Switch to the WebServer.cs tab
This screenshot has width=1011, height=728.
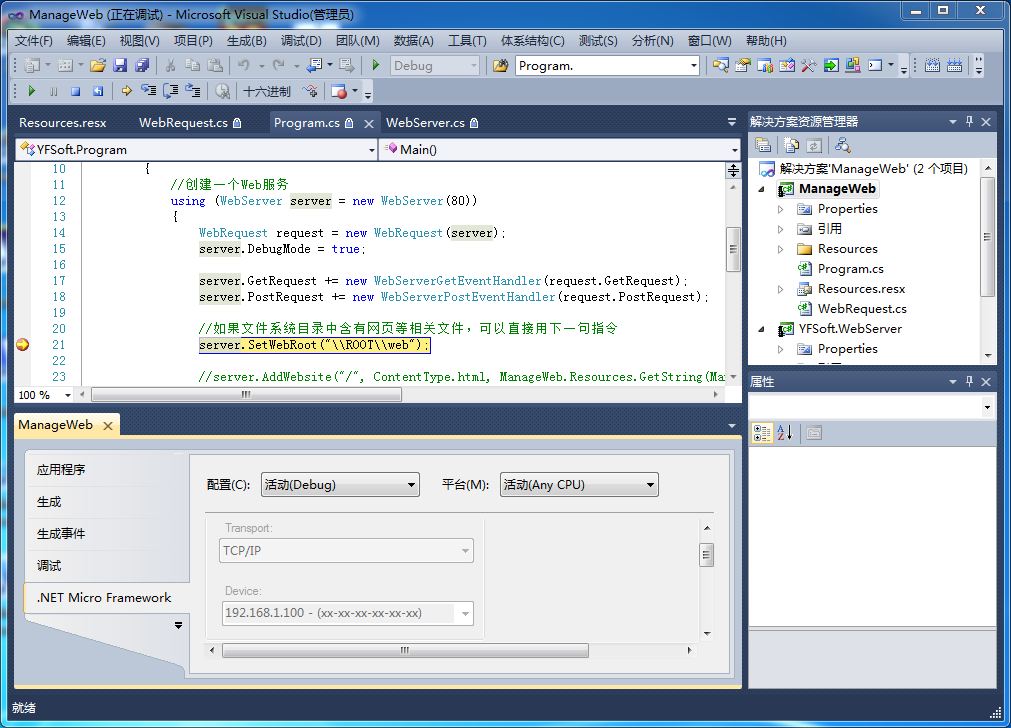point(431,123)
